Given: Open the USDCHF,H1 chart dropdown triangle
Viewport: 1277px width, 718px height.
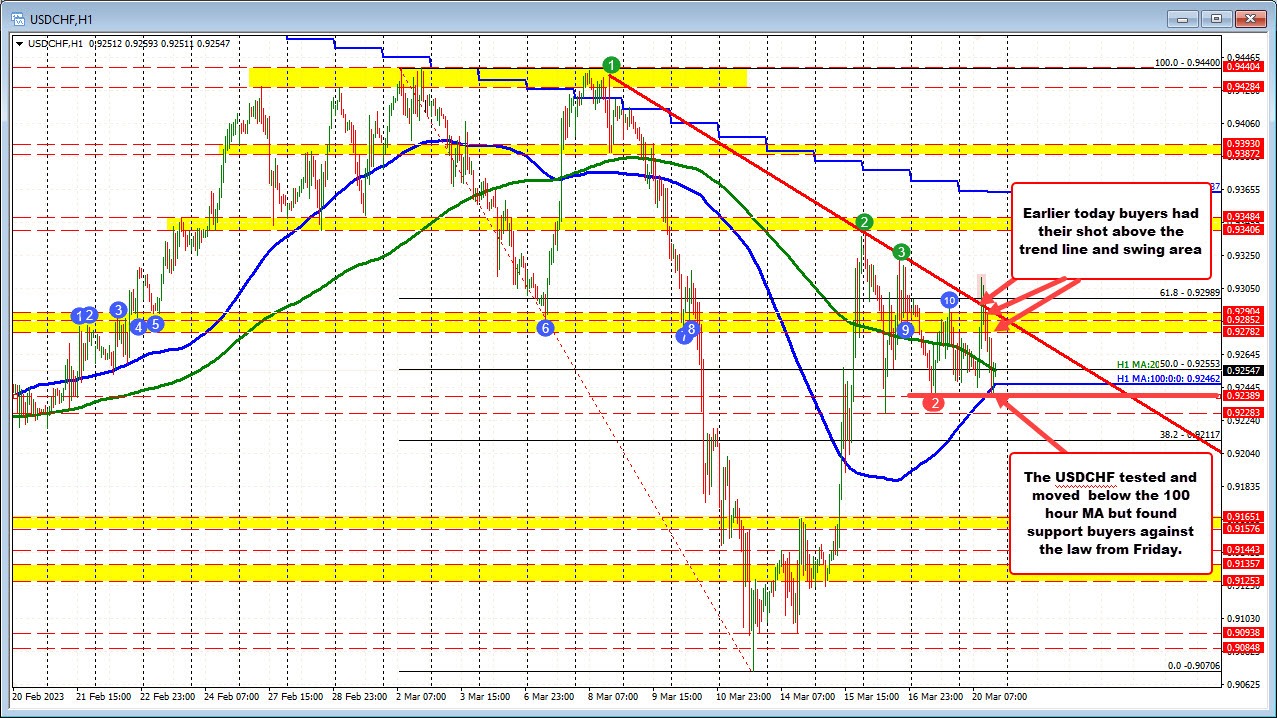Looking at the screenshot, I should (18, 44).
